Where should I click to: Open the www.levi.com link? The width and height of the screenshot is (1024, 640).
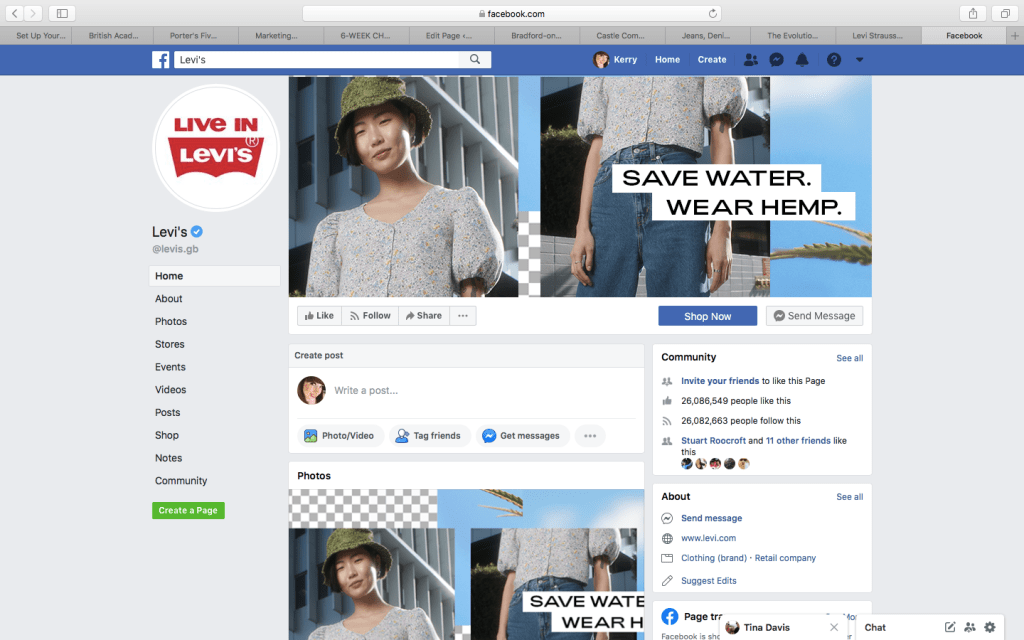click(708, 538)
